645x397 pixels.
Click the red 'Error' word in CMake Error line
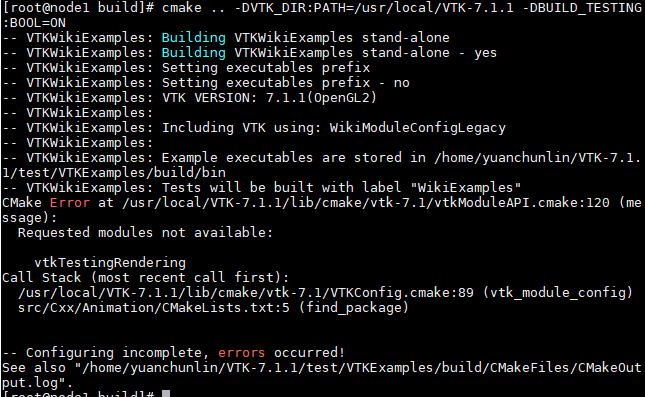coord(70,203)
